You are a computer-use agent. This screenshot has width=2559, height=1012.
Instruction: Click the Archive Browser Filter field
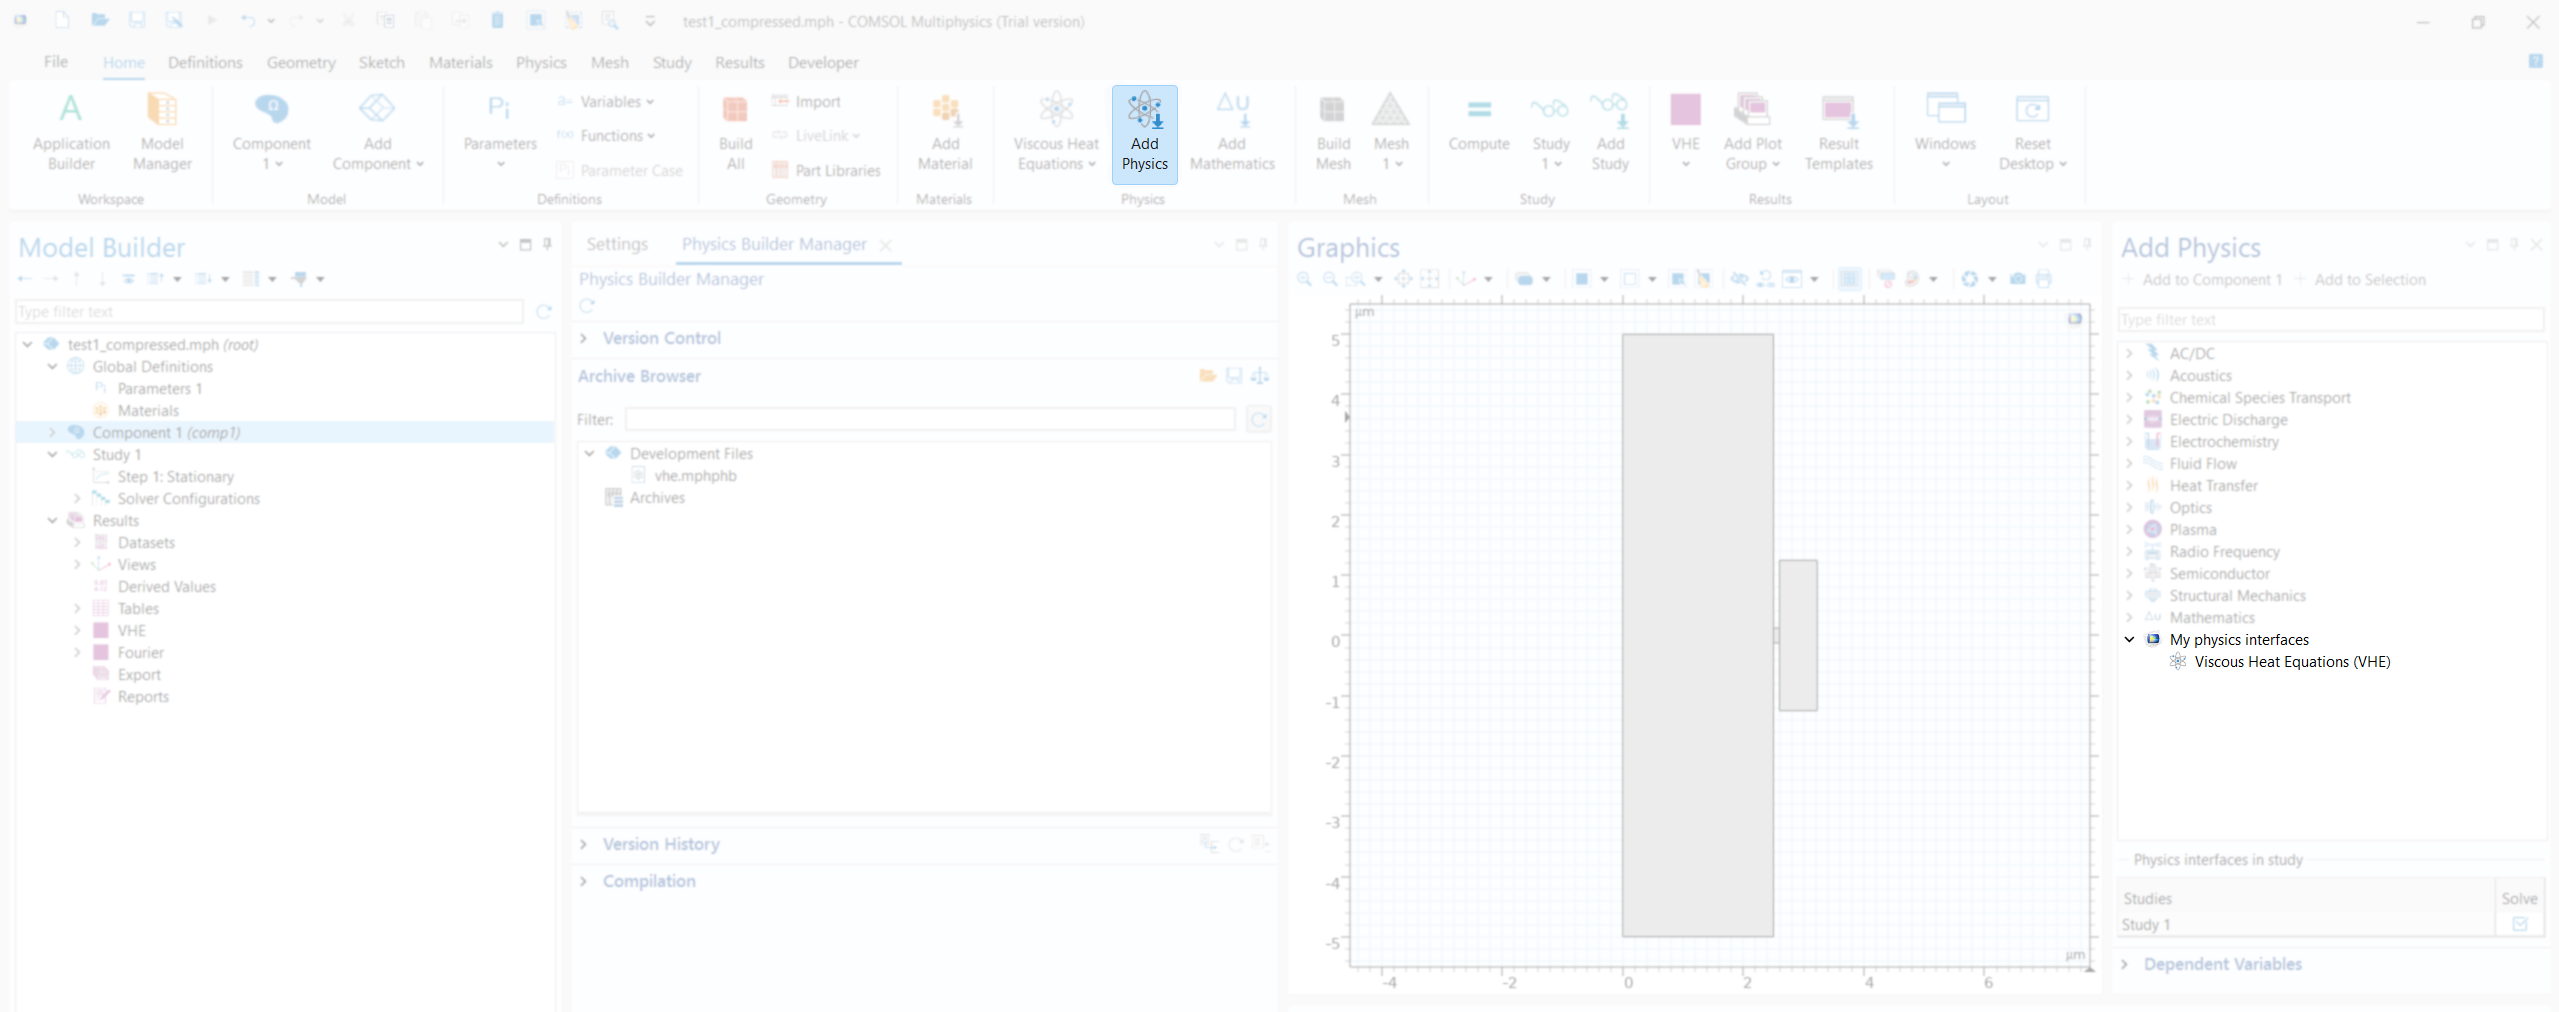point(930,419)
